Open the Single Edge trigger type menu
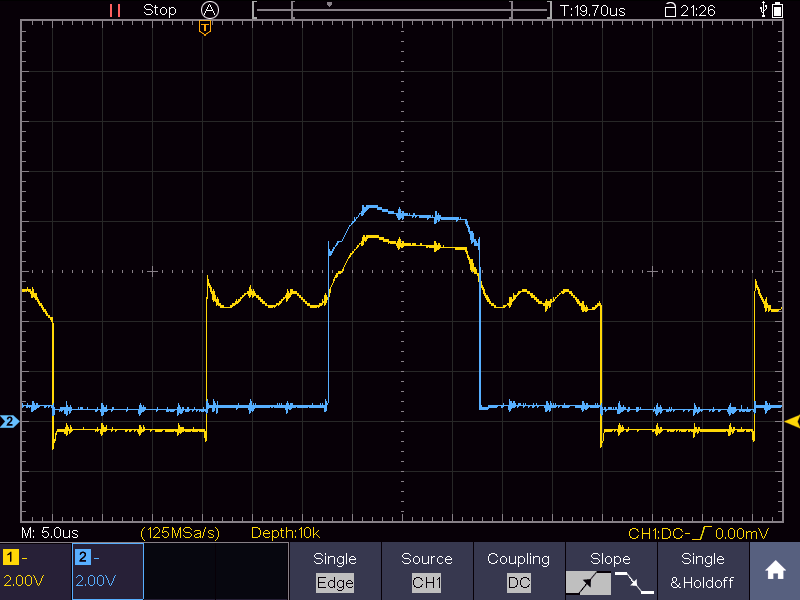Screen dimensions: 800x600 335,571
